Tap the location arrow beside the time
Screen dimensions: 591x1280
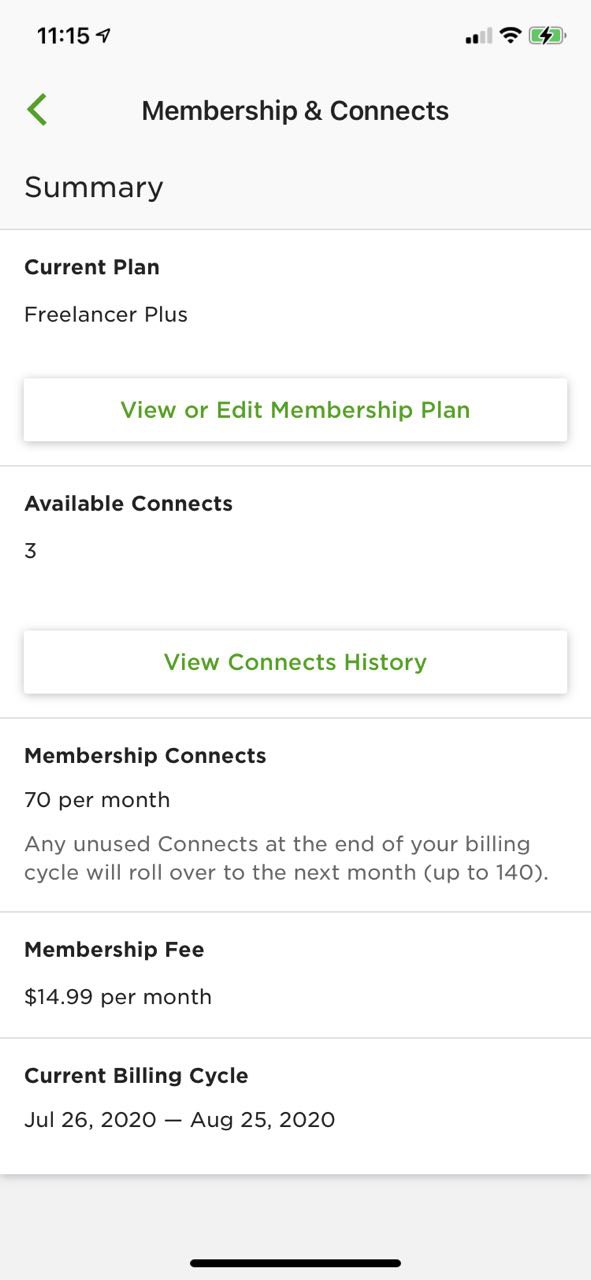104,36
